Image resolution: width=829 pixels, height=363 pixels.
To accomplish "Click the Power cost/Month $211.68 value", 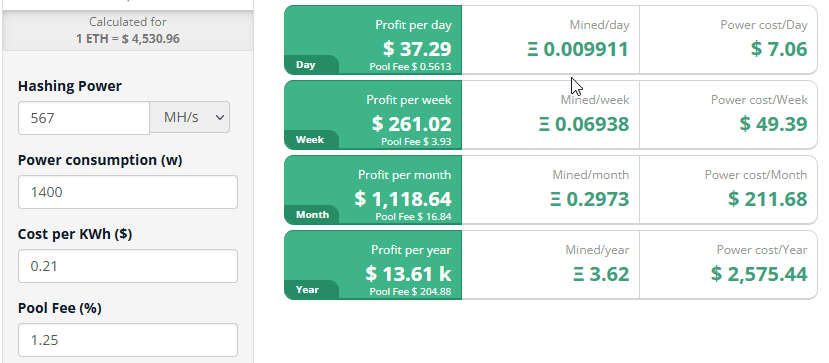I will pyautogui.click(x=768, y=199).
